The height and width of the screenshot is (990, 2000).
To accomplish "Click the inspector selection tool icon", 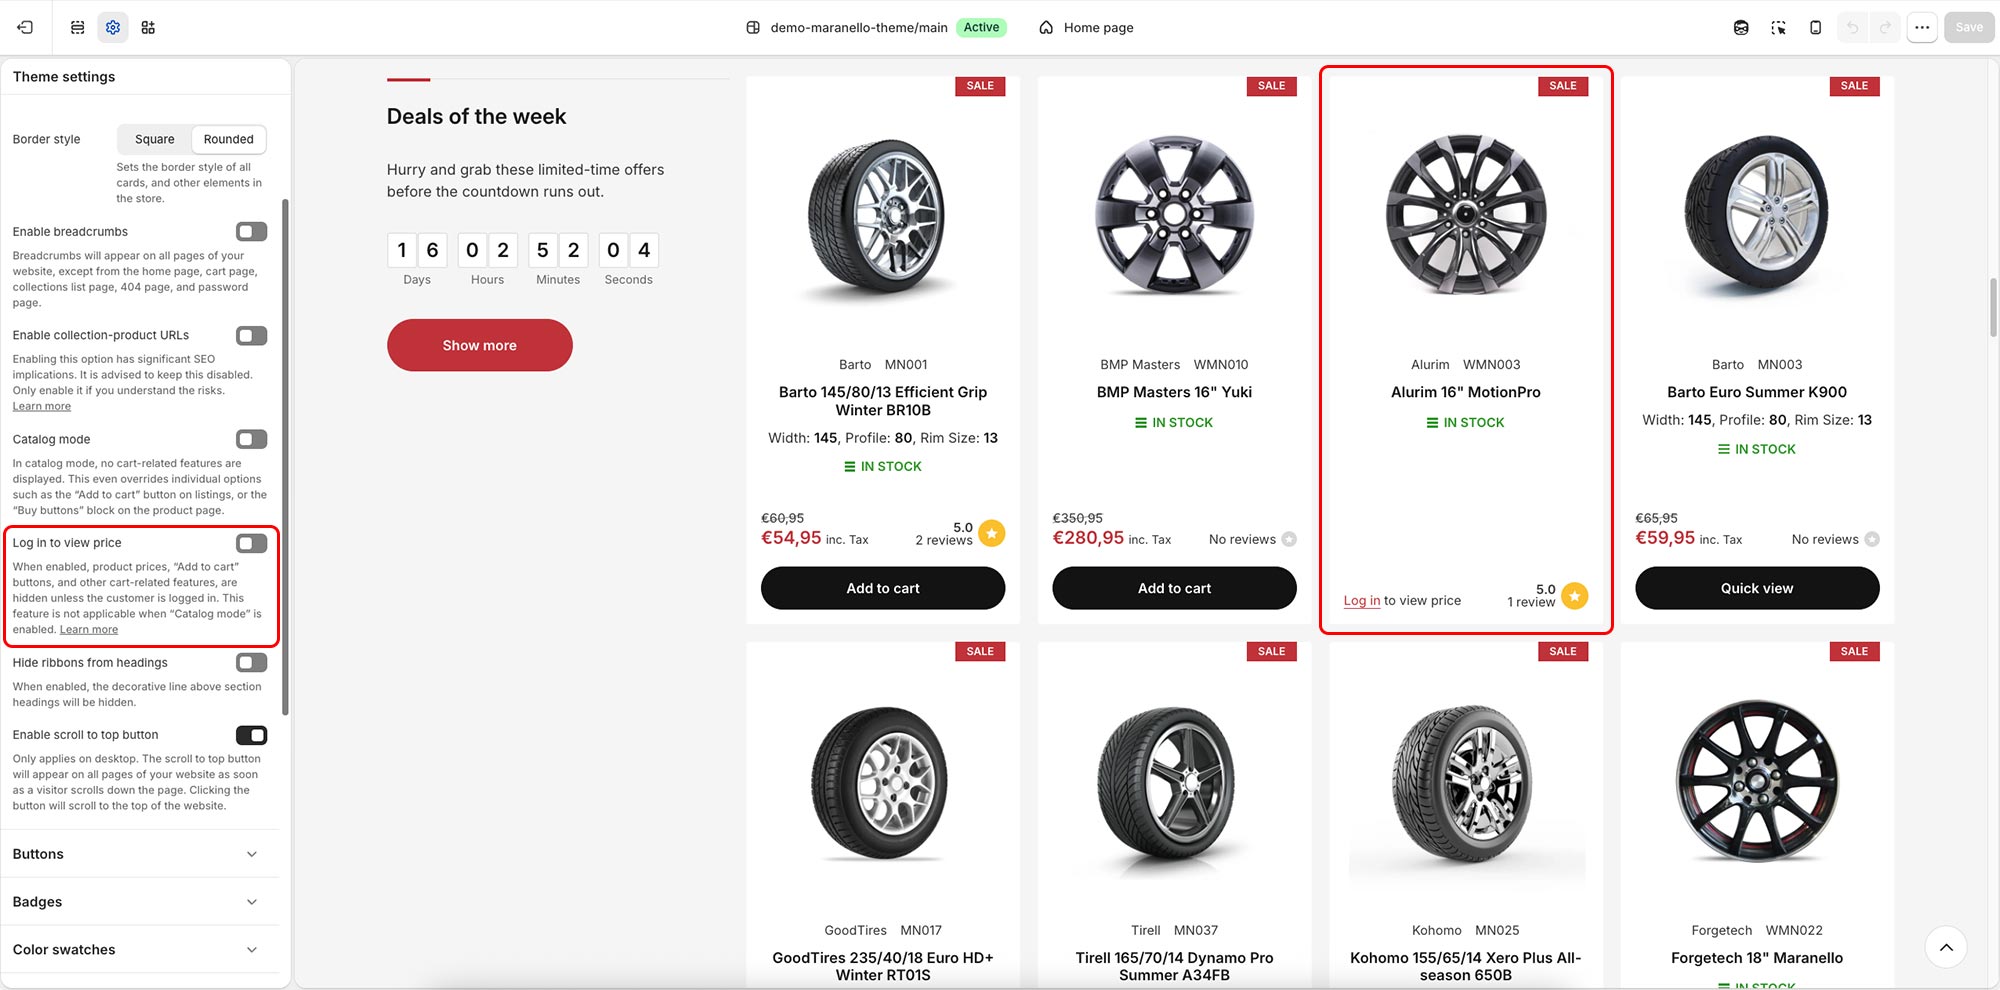I will (1778, 28).
